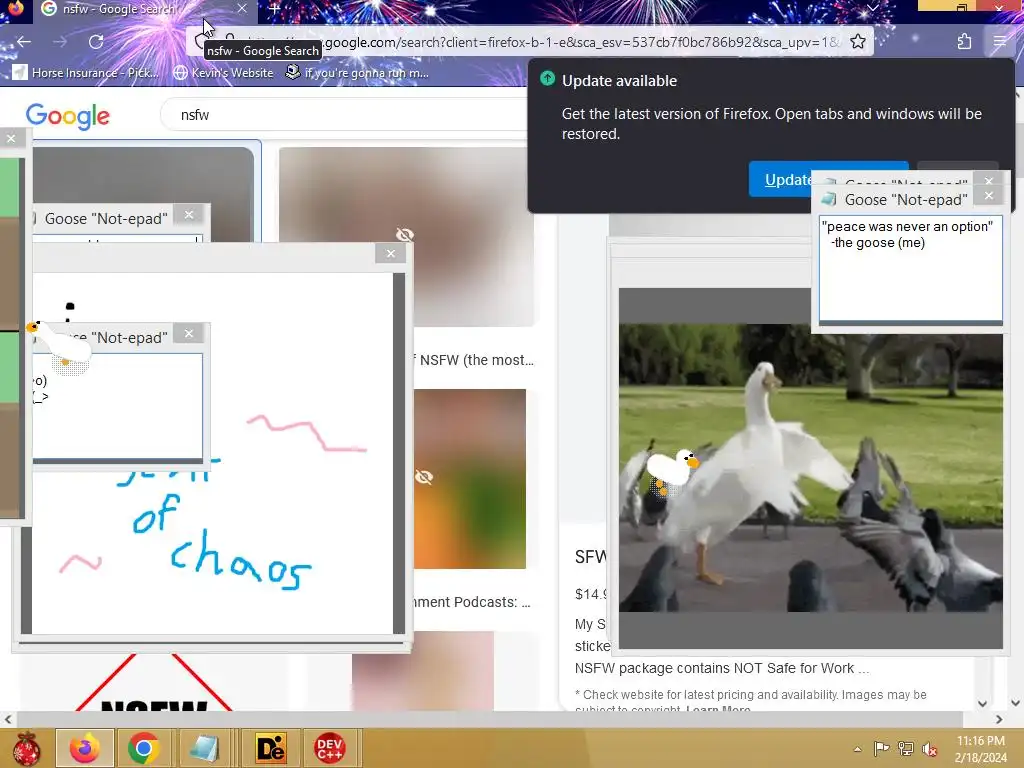Viewport: 1024px width, 768px height.
Task: Expand the product panel's down chevron
Action: coord(982,703)
